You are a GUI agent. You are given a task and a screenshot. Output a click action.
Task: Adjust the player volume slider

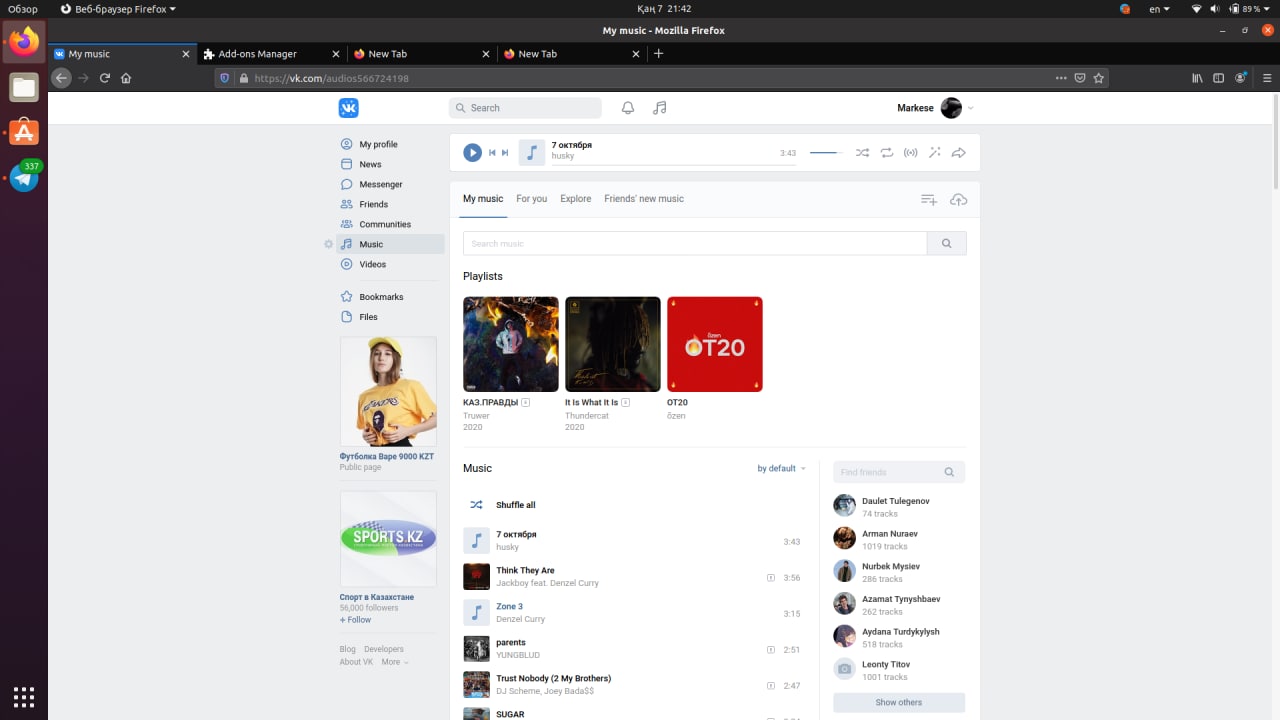826,153
